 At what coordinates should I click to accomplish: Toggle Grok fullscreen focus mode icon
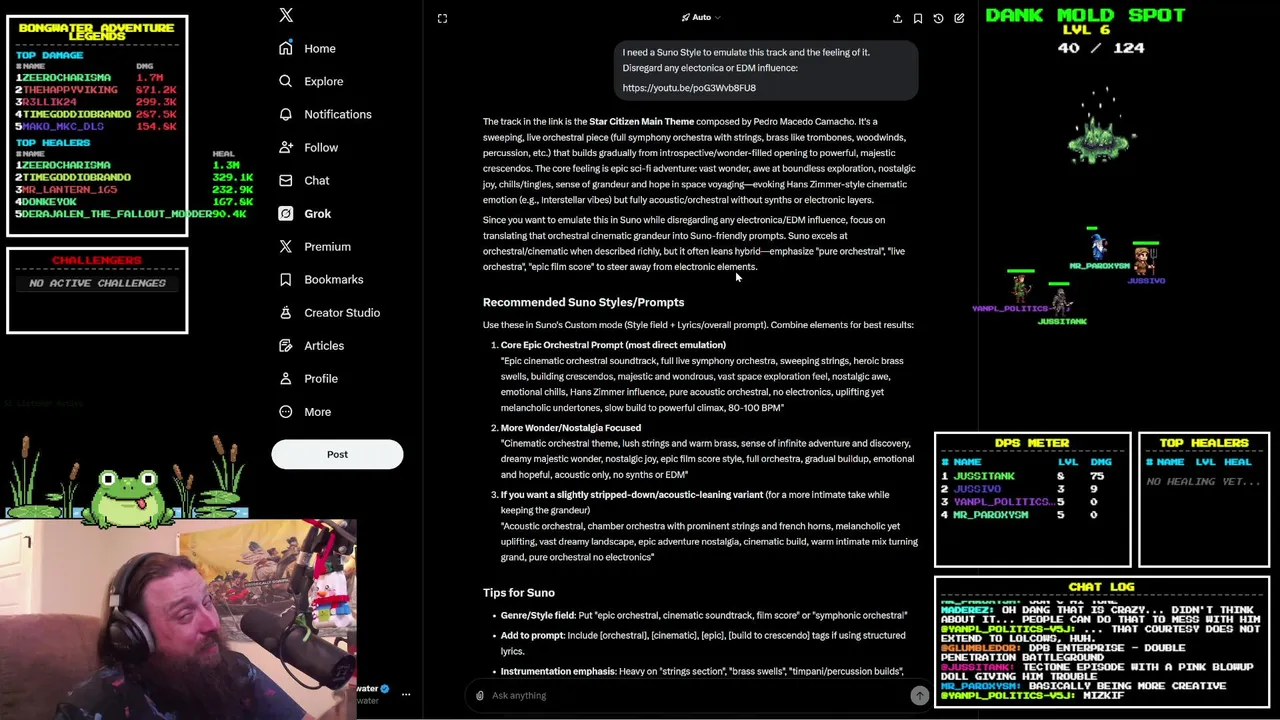(442, 18)
